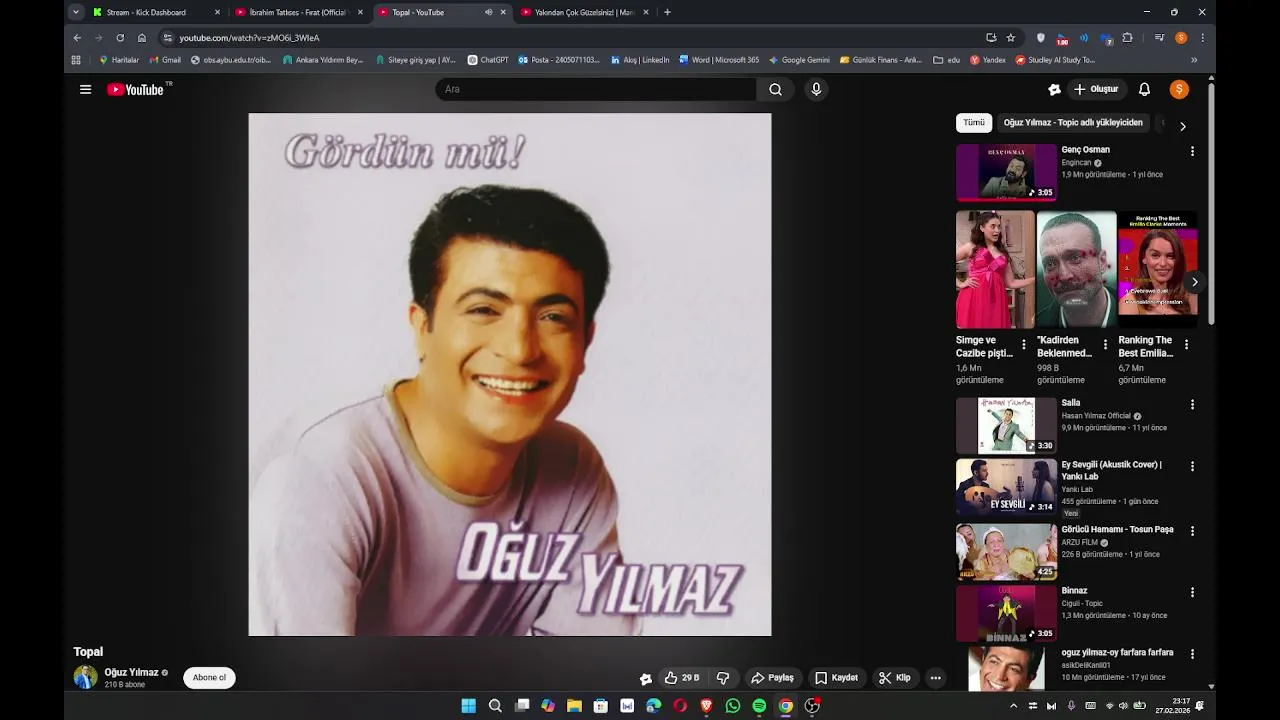Open a new browser tab
The height and width of the screenshot is (720, 1280).
[x=667, y=12]
